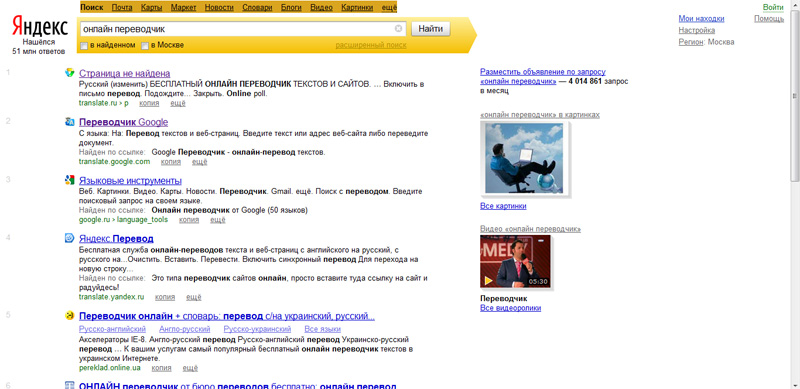Open 'копия' of translate.google.com result
This screenshot has width=800, height=389.
click(170, 162)
